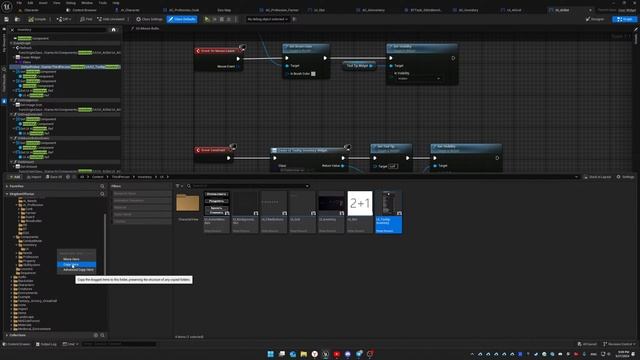Screen dimensions: 640x360
Task: Click the Tool Tip Widget variable node
Action: click(x=359, y=66)
